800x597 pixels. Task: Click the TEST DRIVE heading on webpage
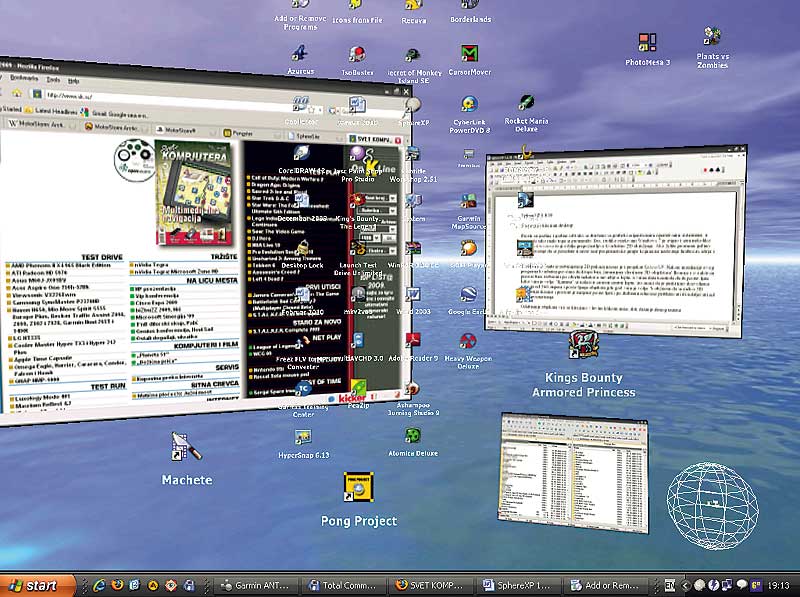click(x=102, y=257)
